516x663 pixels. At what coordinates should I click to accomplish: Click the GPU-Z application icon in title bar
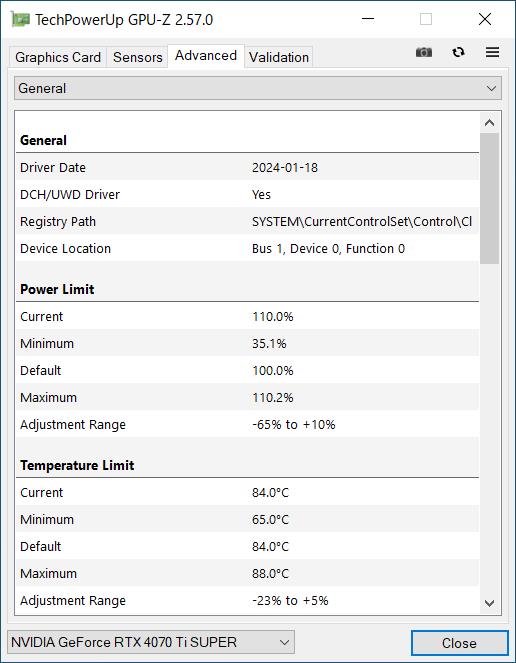[20, 19]
